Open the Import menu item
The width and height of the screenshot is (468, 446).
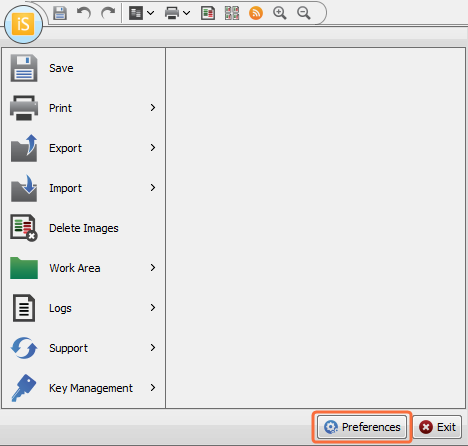coord(83,188)
